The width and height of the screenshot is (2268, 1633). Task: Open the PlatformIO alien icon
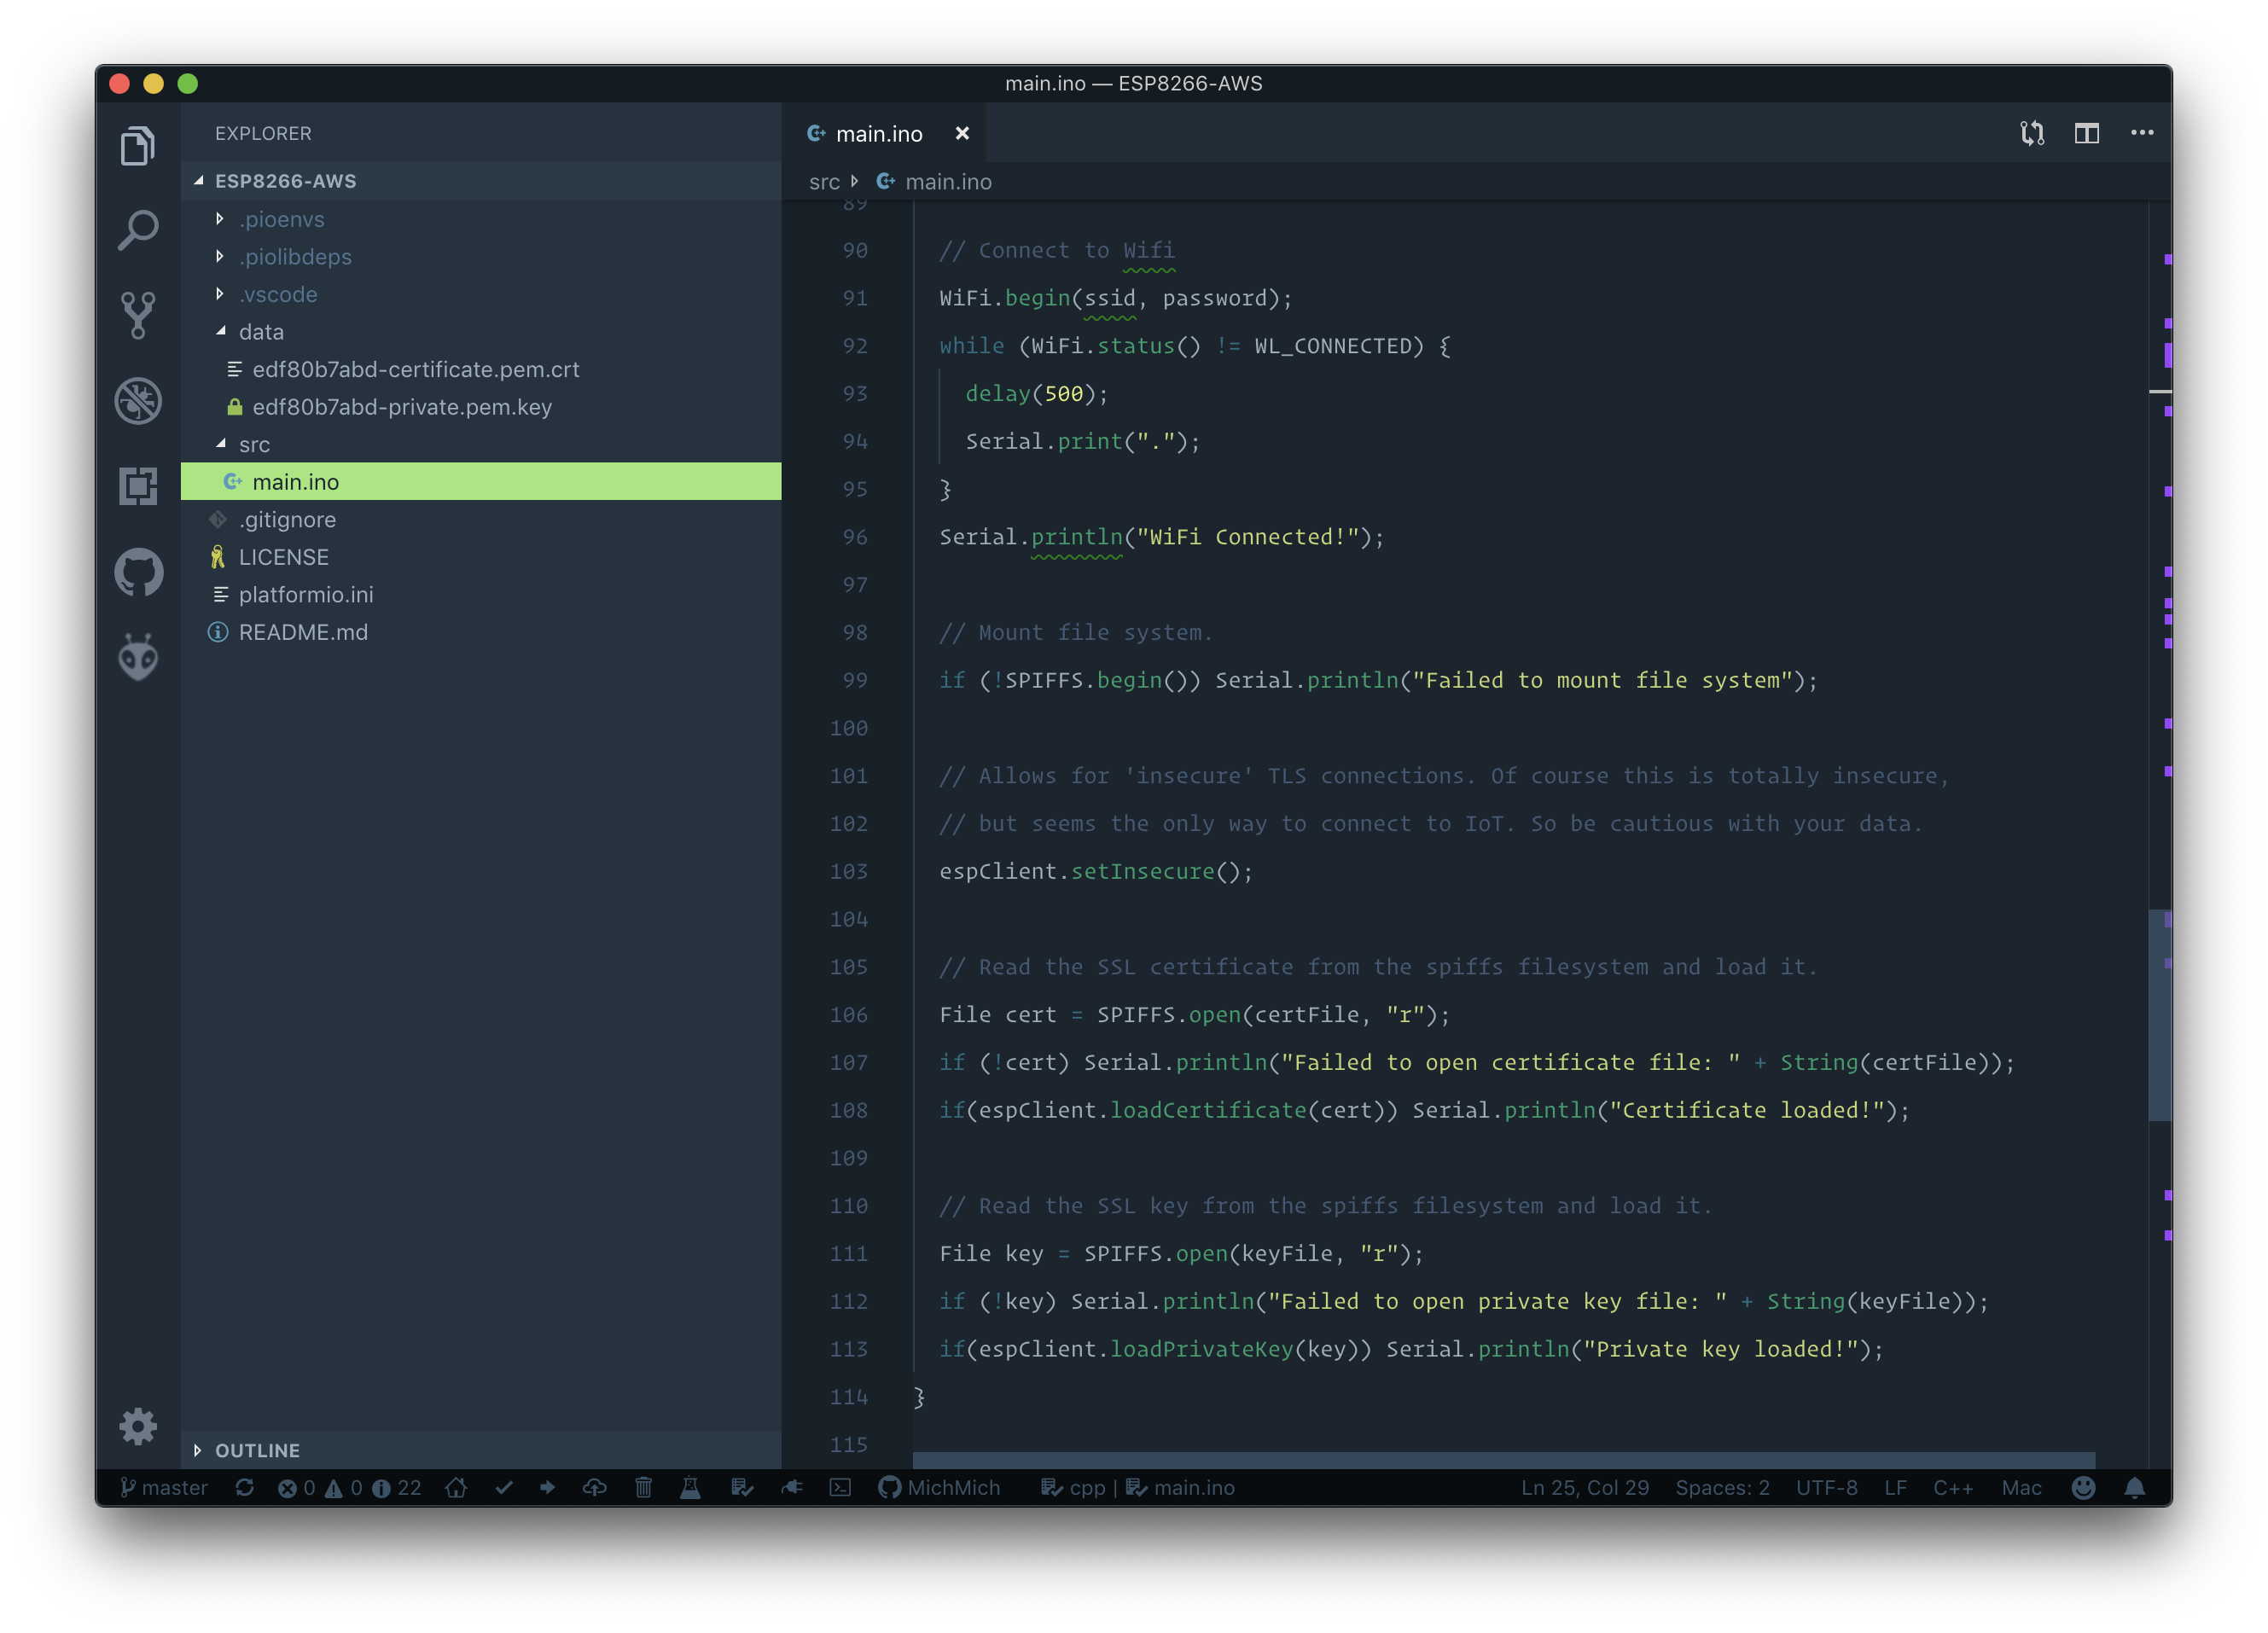tap(138, 657)
